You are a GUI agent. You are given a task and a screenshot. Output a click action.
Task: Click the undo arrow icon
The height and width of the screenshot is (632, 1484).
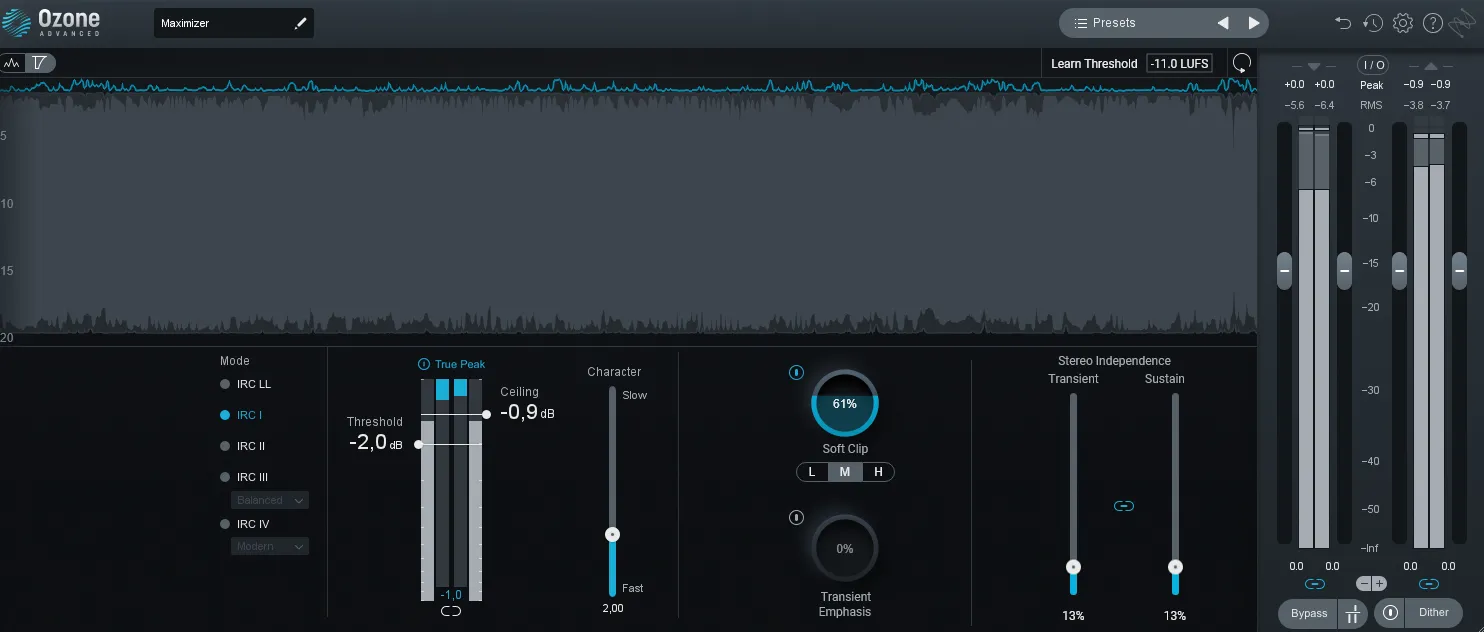[x=1342, y=22]
